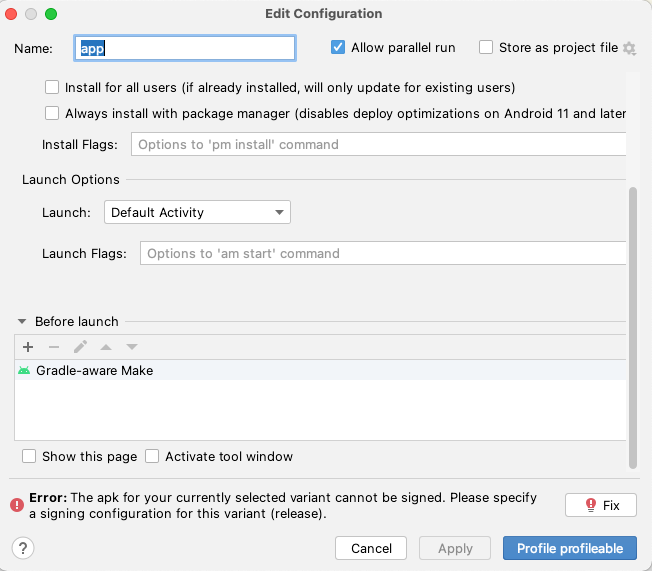Open help with the question mark icon
This screenshot has height=571, width=652.
pyautogui.click(x=23, y=547)
